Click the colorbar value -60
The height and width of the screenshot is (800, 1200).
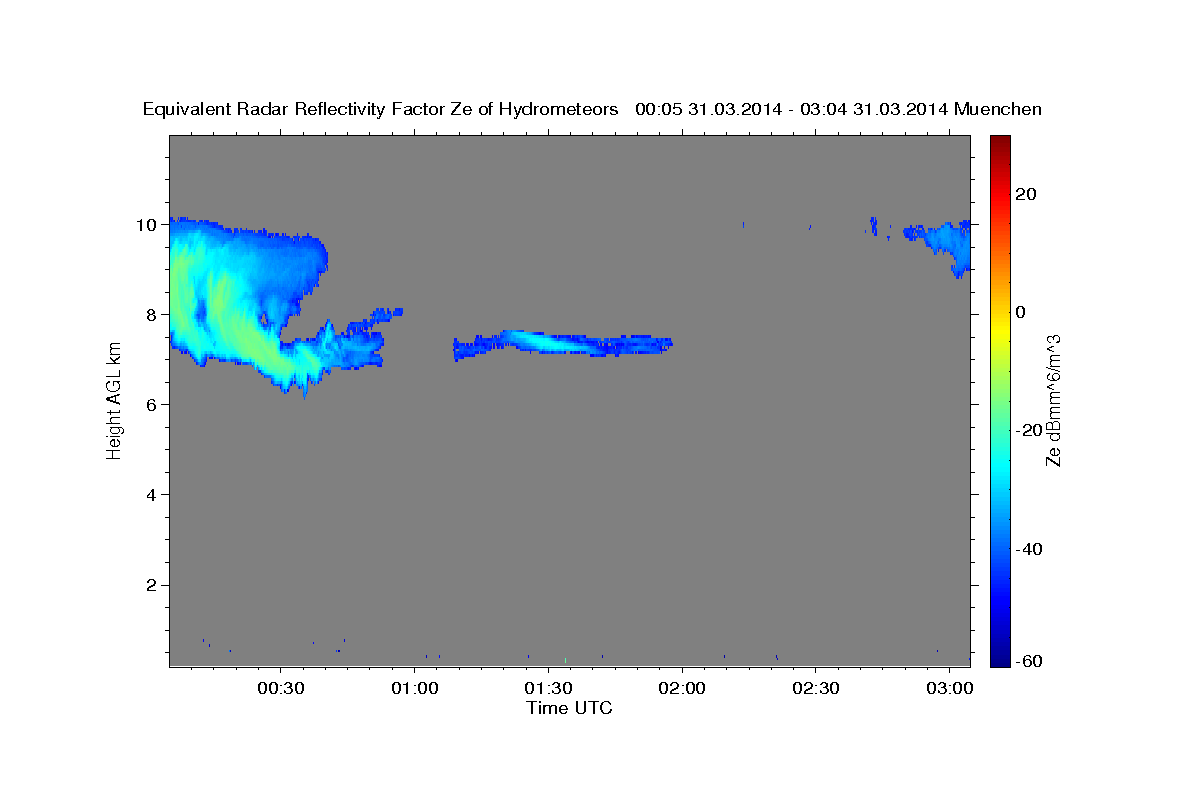click(1030, 661)
